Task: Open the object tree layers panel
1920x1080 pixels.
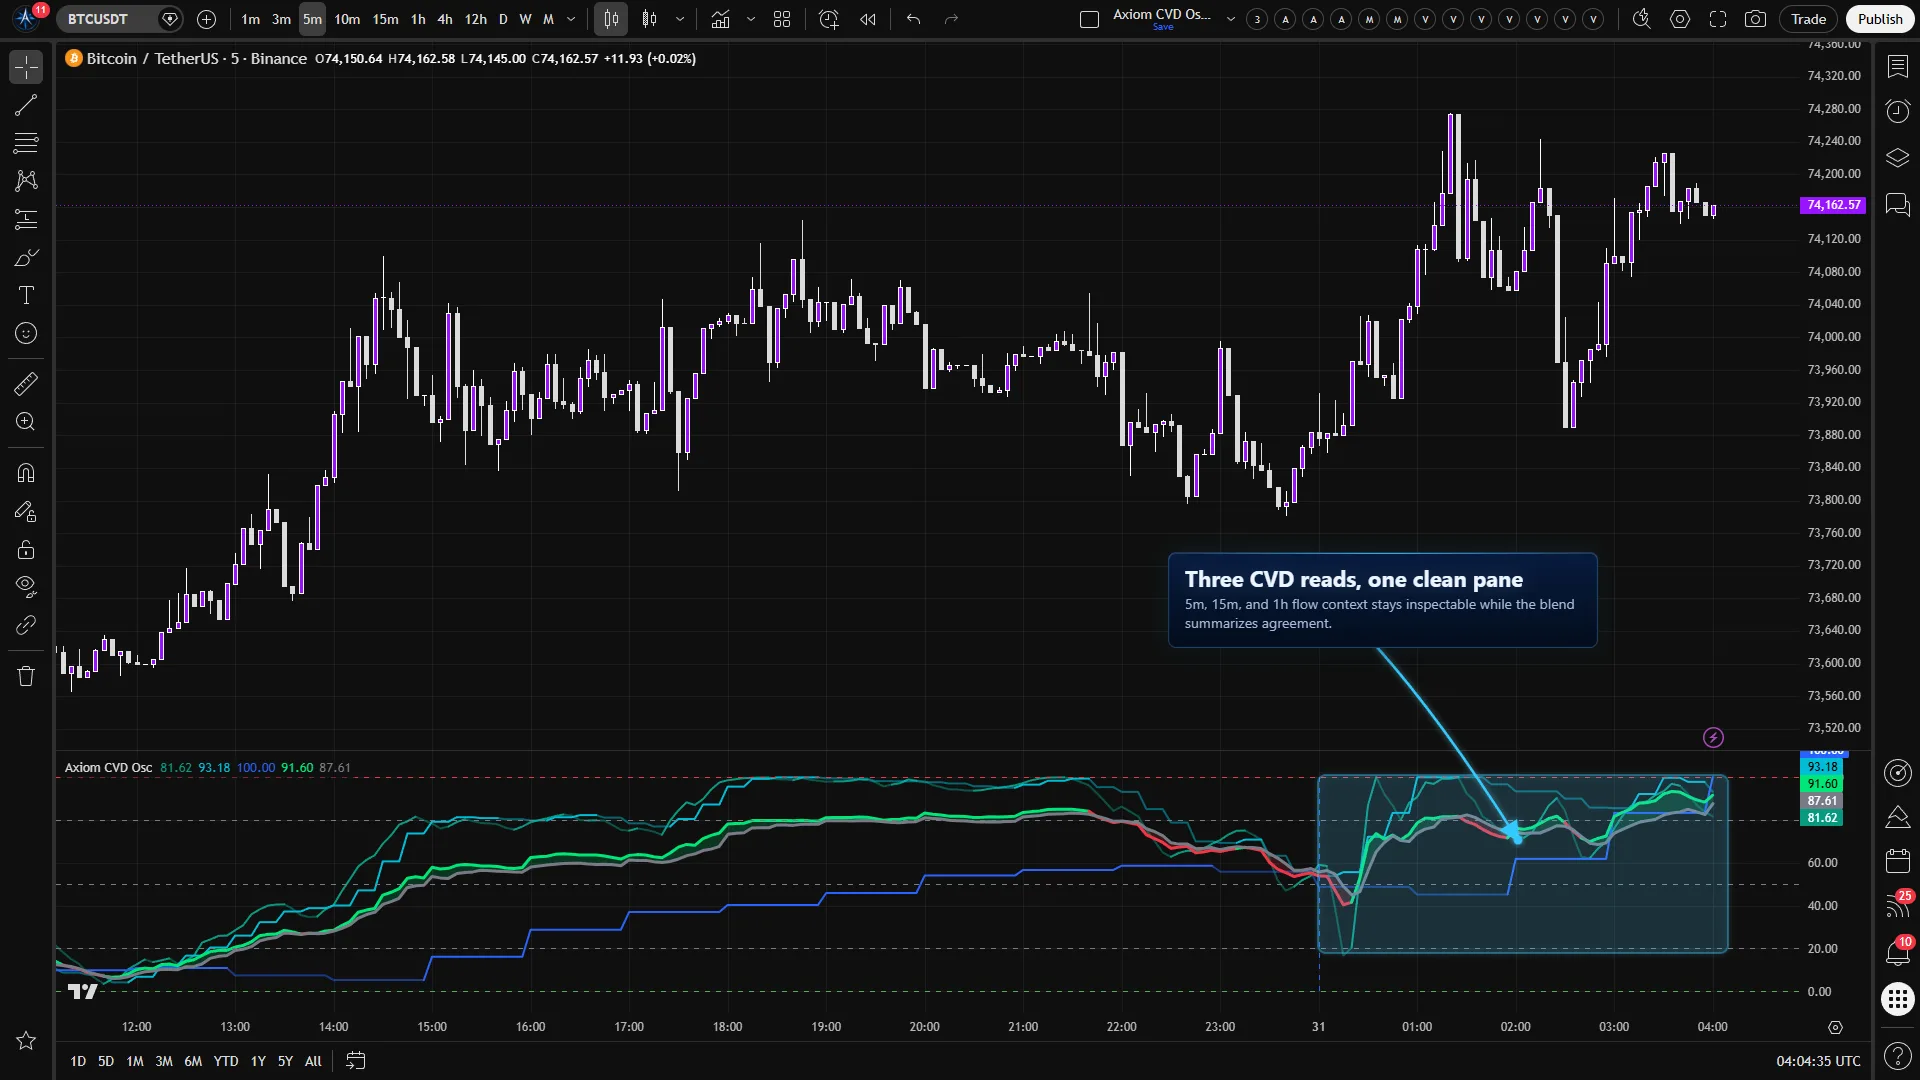Action: (1897, 158)
